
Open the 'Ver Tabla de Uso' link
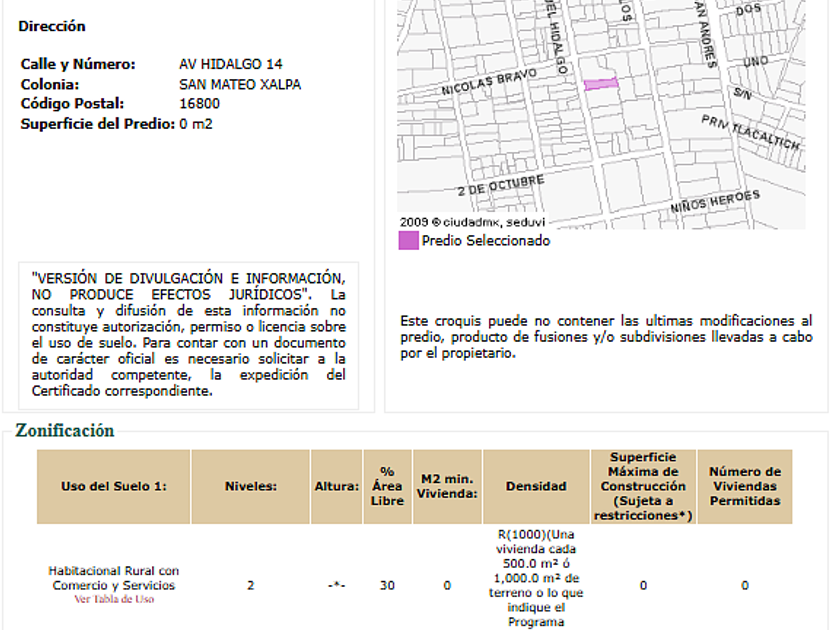114,599
